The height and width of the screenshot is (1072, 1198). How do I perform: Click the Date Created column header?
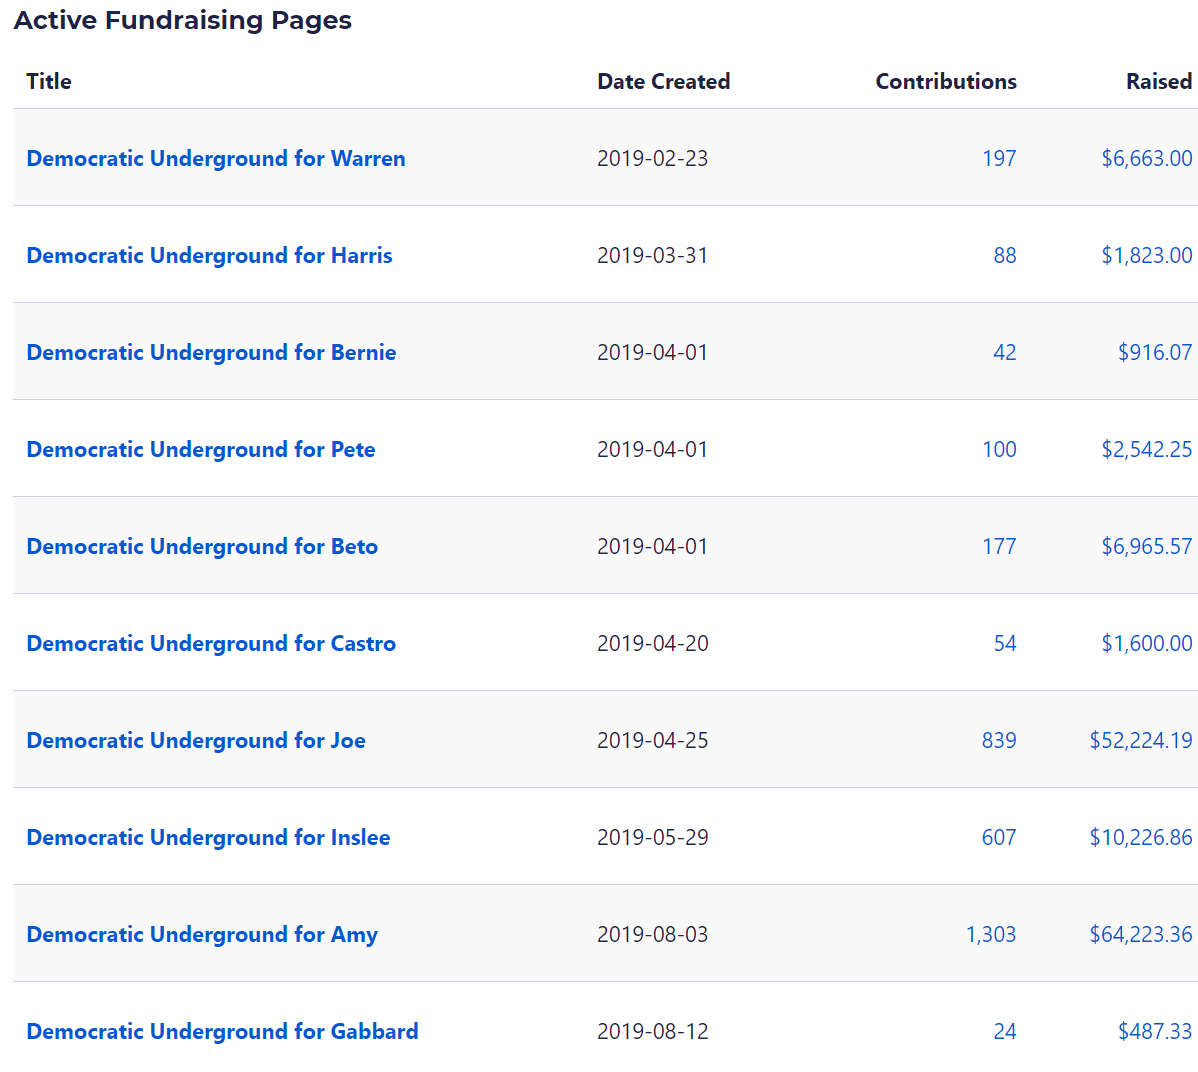663,81
